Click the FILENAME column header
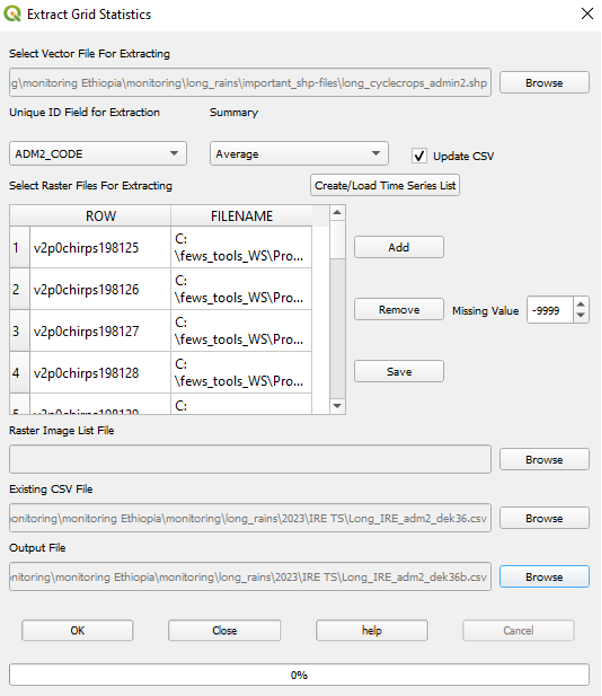The width and height of the screenshot is (602, 696). point(241,216)
